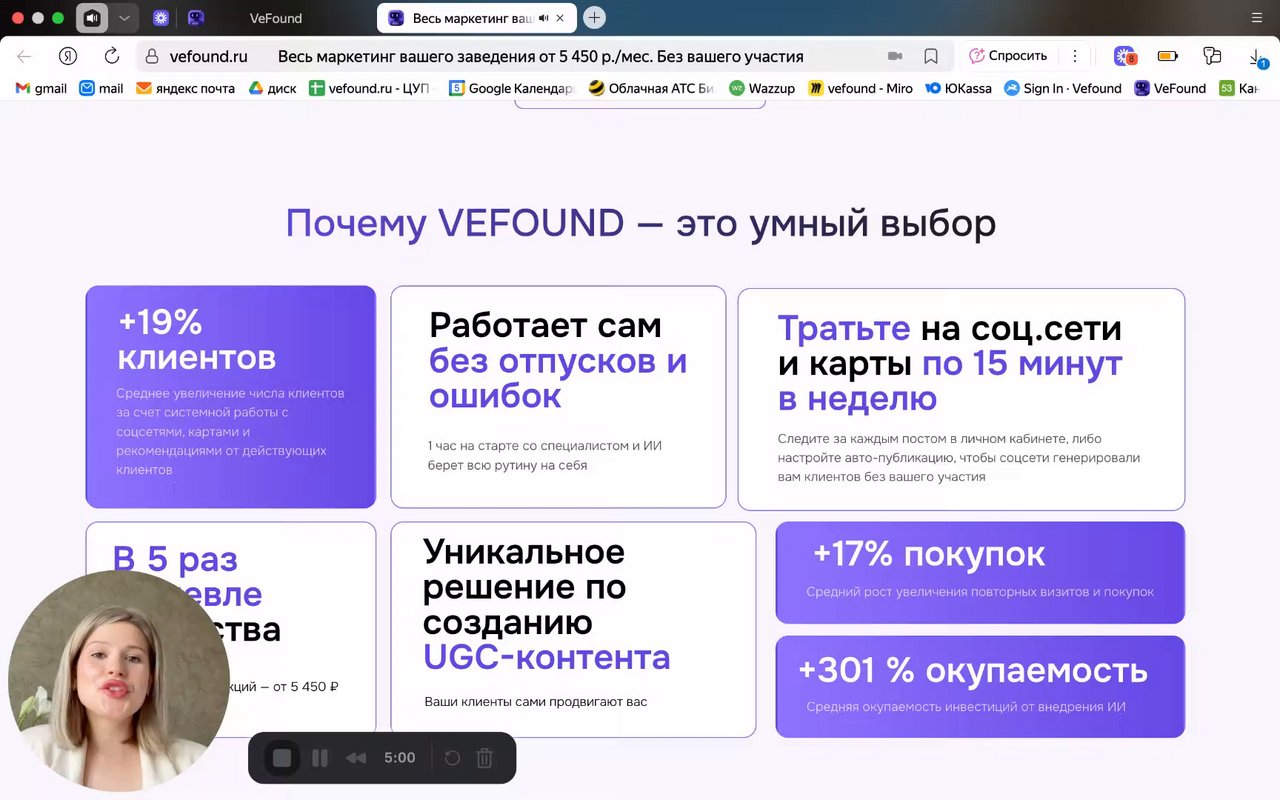
Task: Open the Wazzup bookmark
Action: (x=762, y=88)
